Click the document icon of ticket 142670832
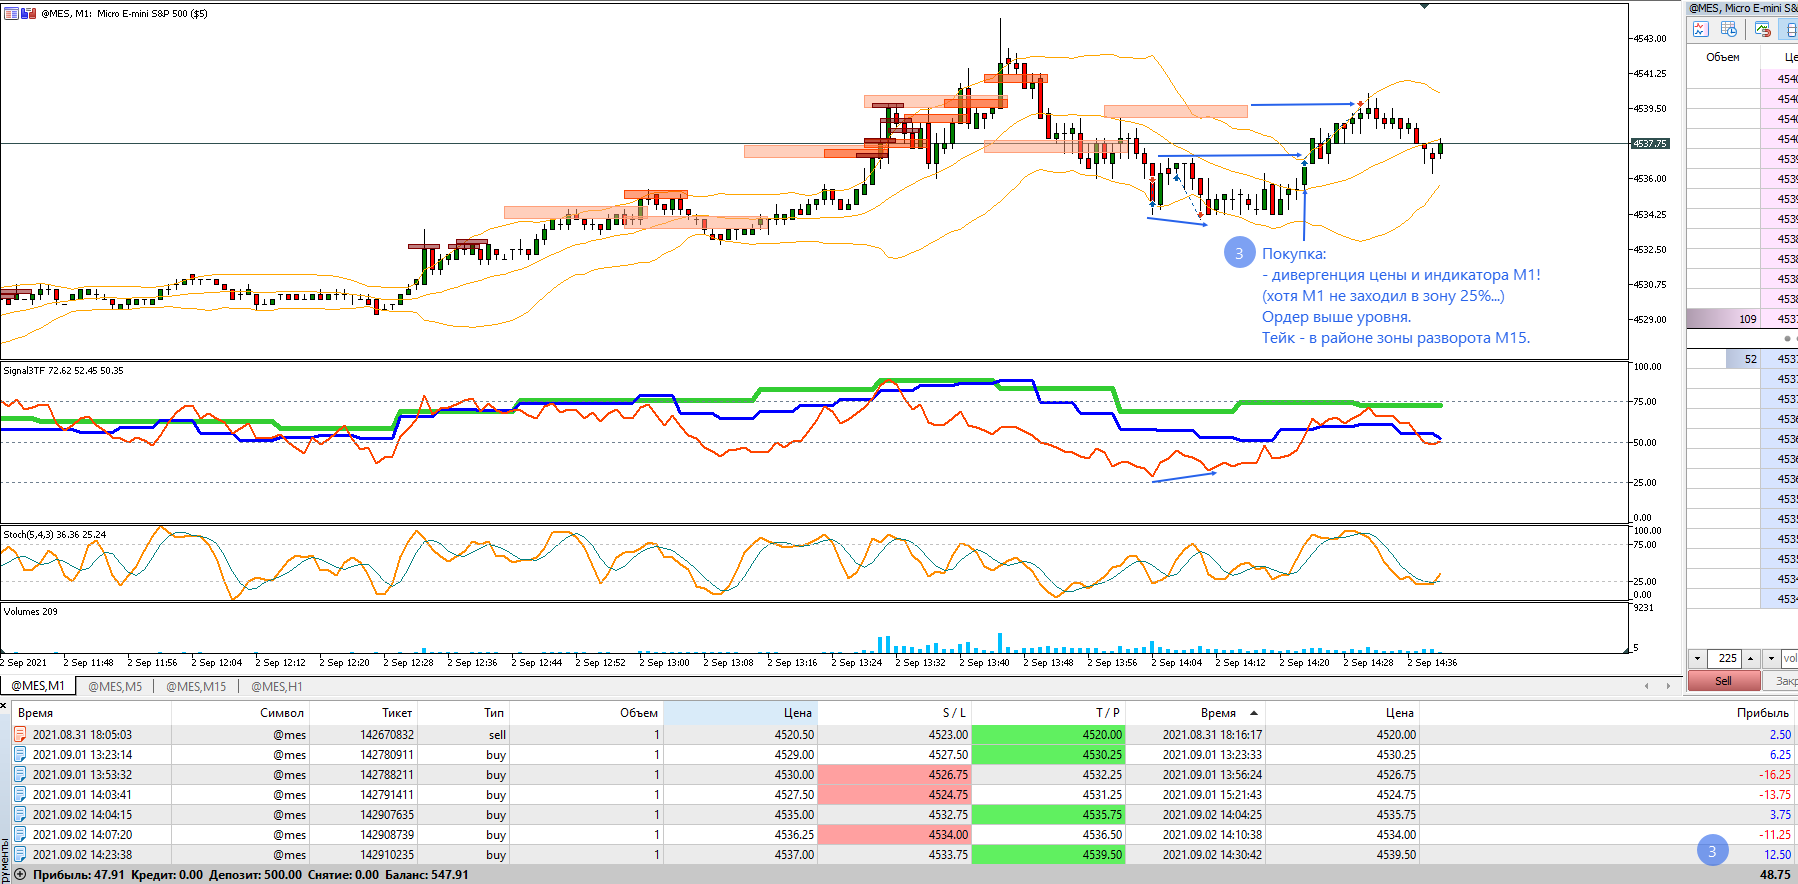 pyautogui.click(x=20, y=734)
